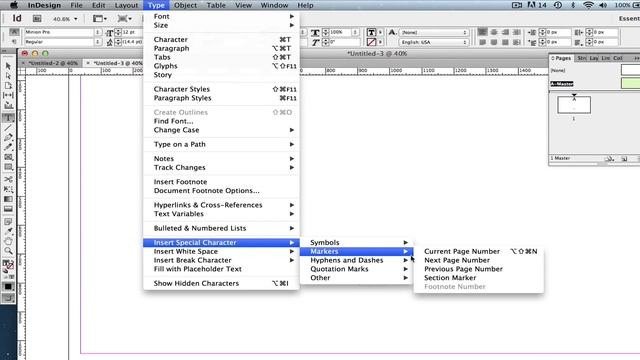Select the Pen tool
This screenshot has height=360, width=640.
click(8, 138)
